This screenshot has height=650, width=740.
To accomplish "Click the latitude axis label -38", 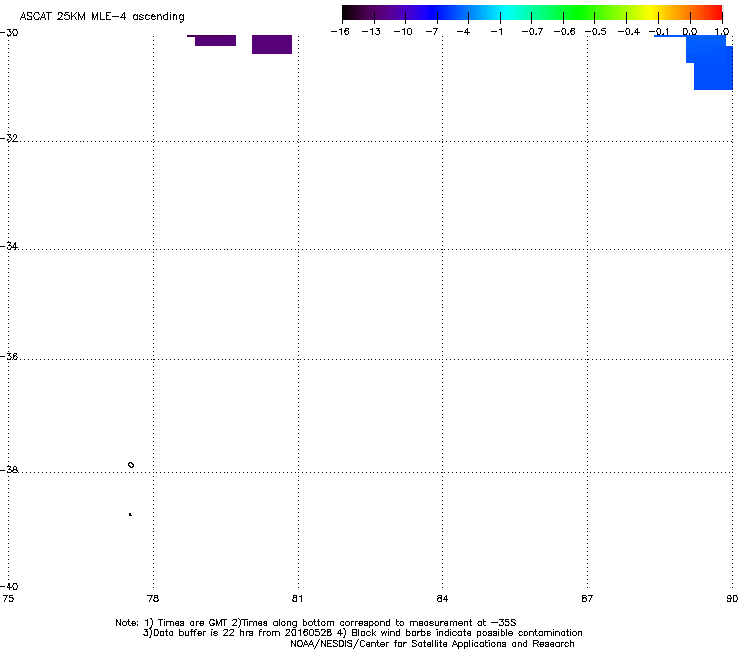I will pos(9,470).
